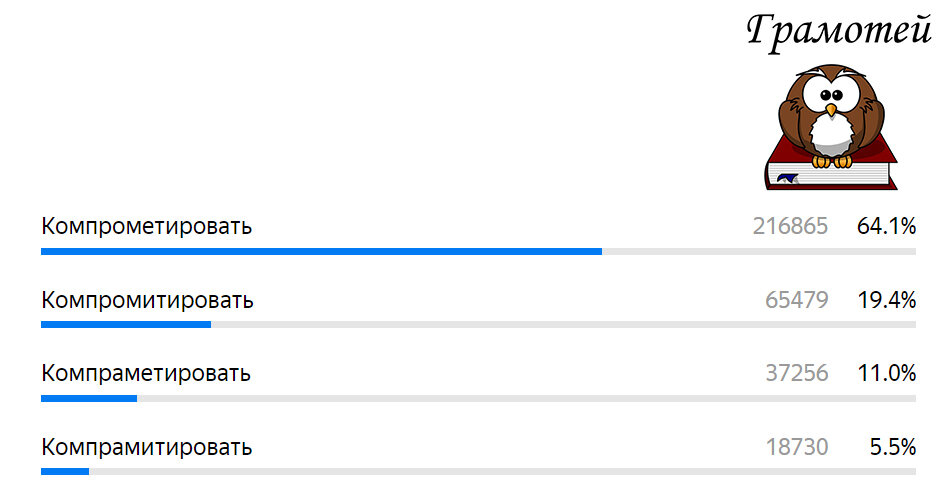
Task: Click the 5.5% progress bar
Action: (479, 472)
